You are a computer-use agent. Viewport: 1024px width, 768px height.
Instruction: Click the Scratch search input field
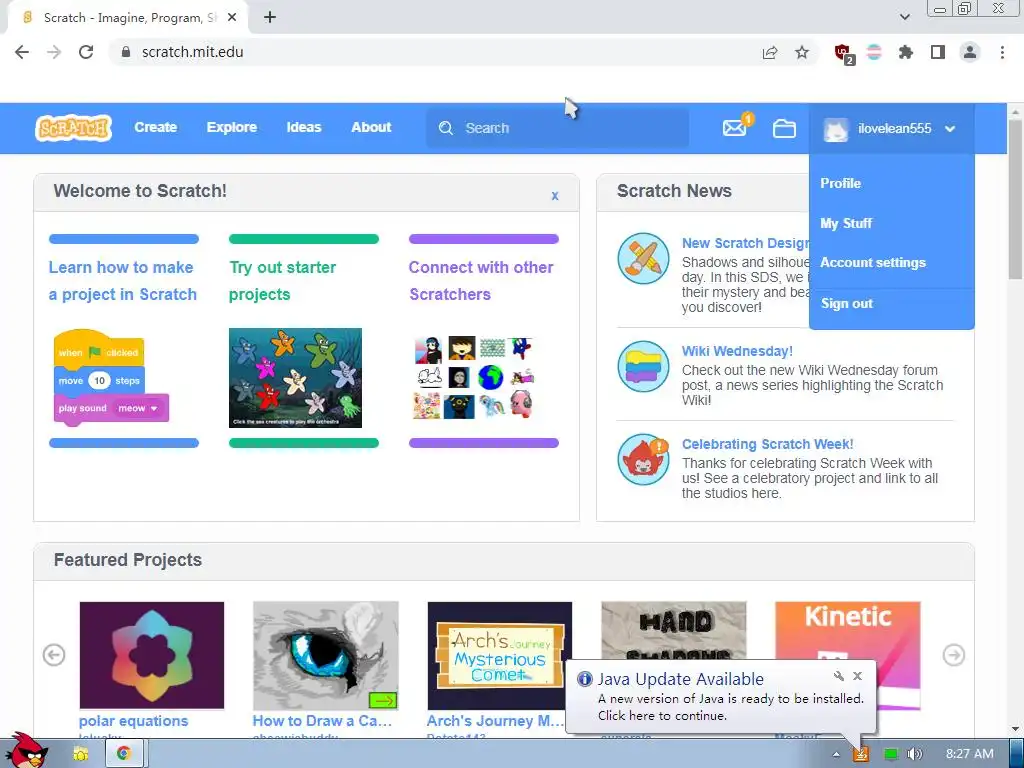557,128
